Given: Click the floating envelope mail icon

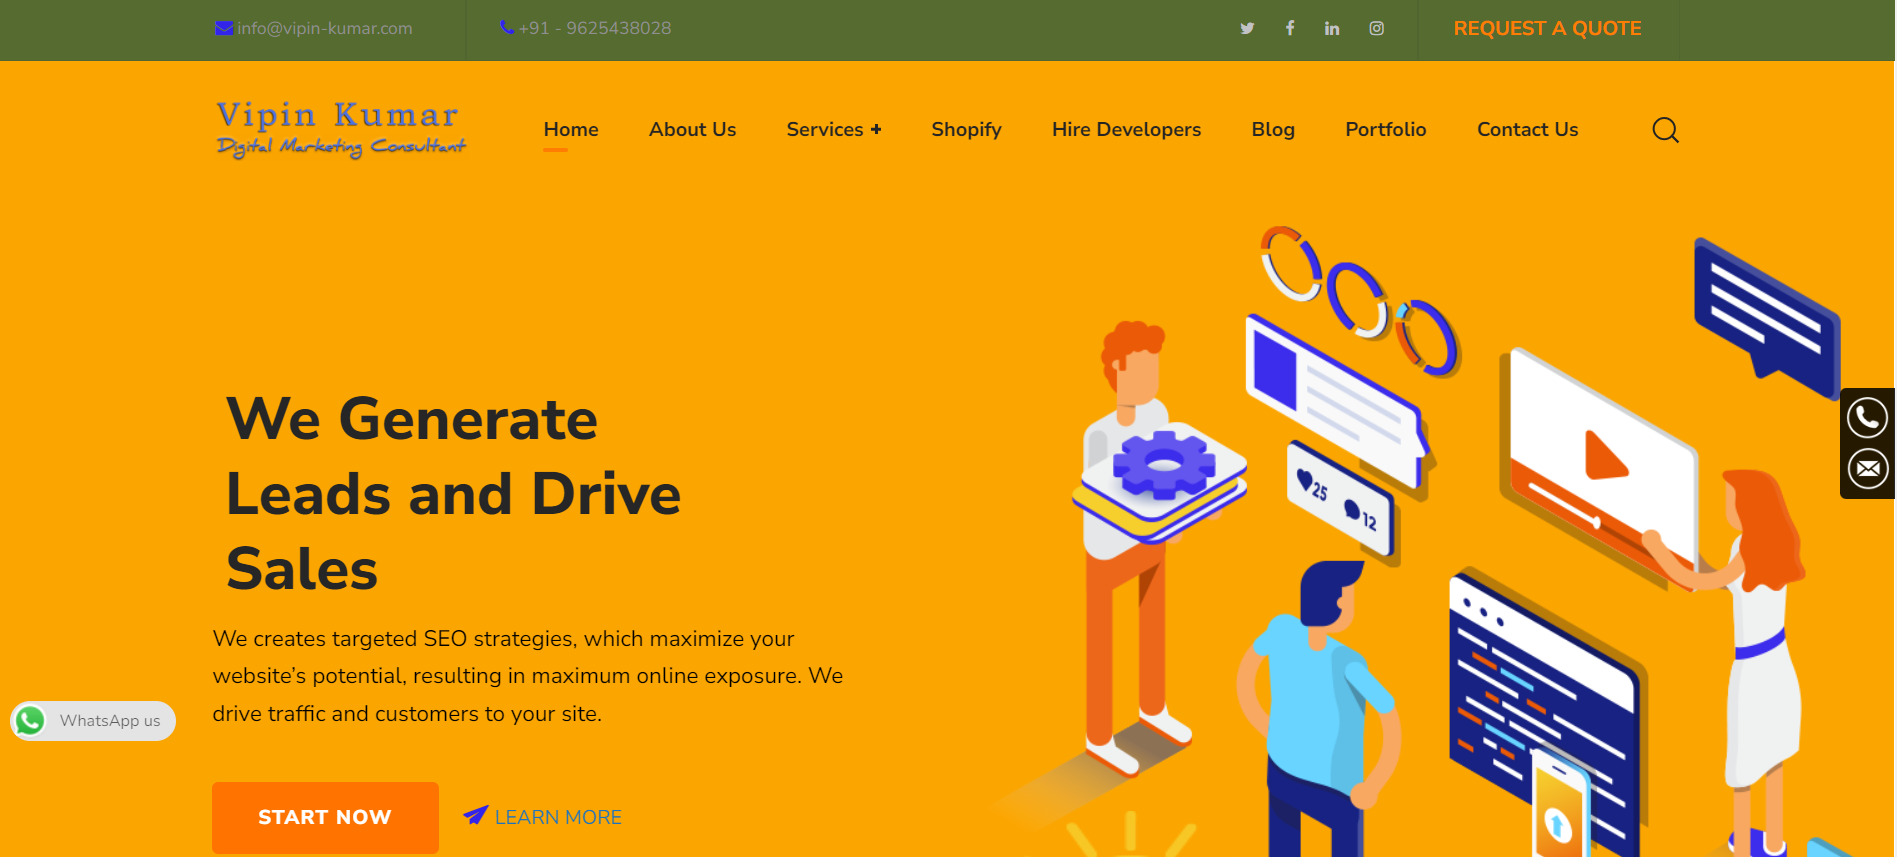Looking at the screenshot, I should click(x=1867, y=468).
